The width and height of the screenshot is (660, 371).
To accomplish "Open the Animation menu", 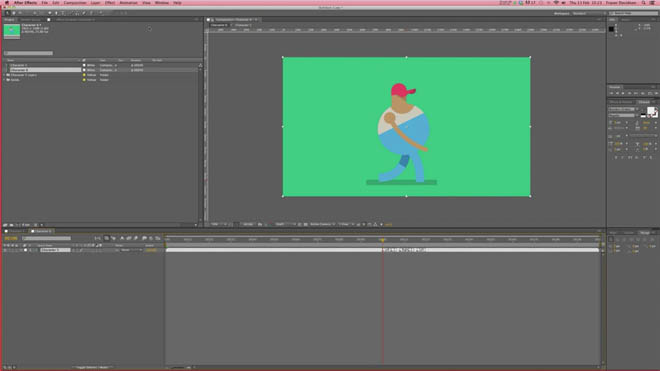I will pos(128,3).
